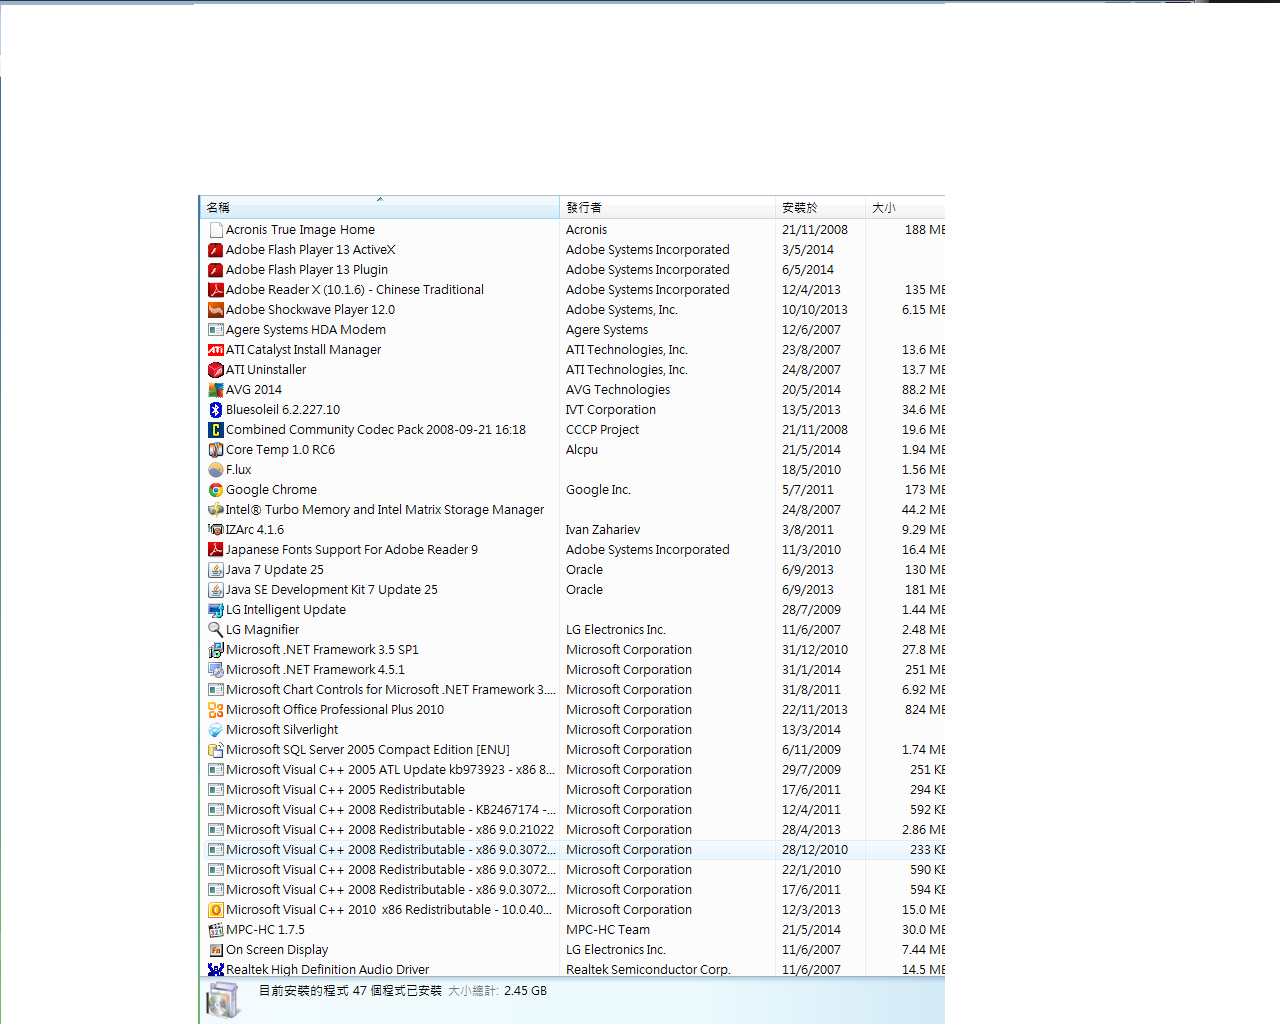The width and height of the screenshot is (1280, 1024).
Task: Select 'Microsoft Visual C++ 2008 Redistributable - x86 9.0.21022'
Action: (573, 830)
